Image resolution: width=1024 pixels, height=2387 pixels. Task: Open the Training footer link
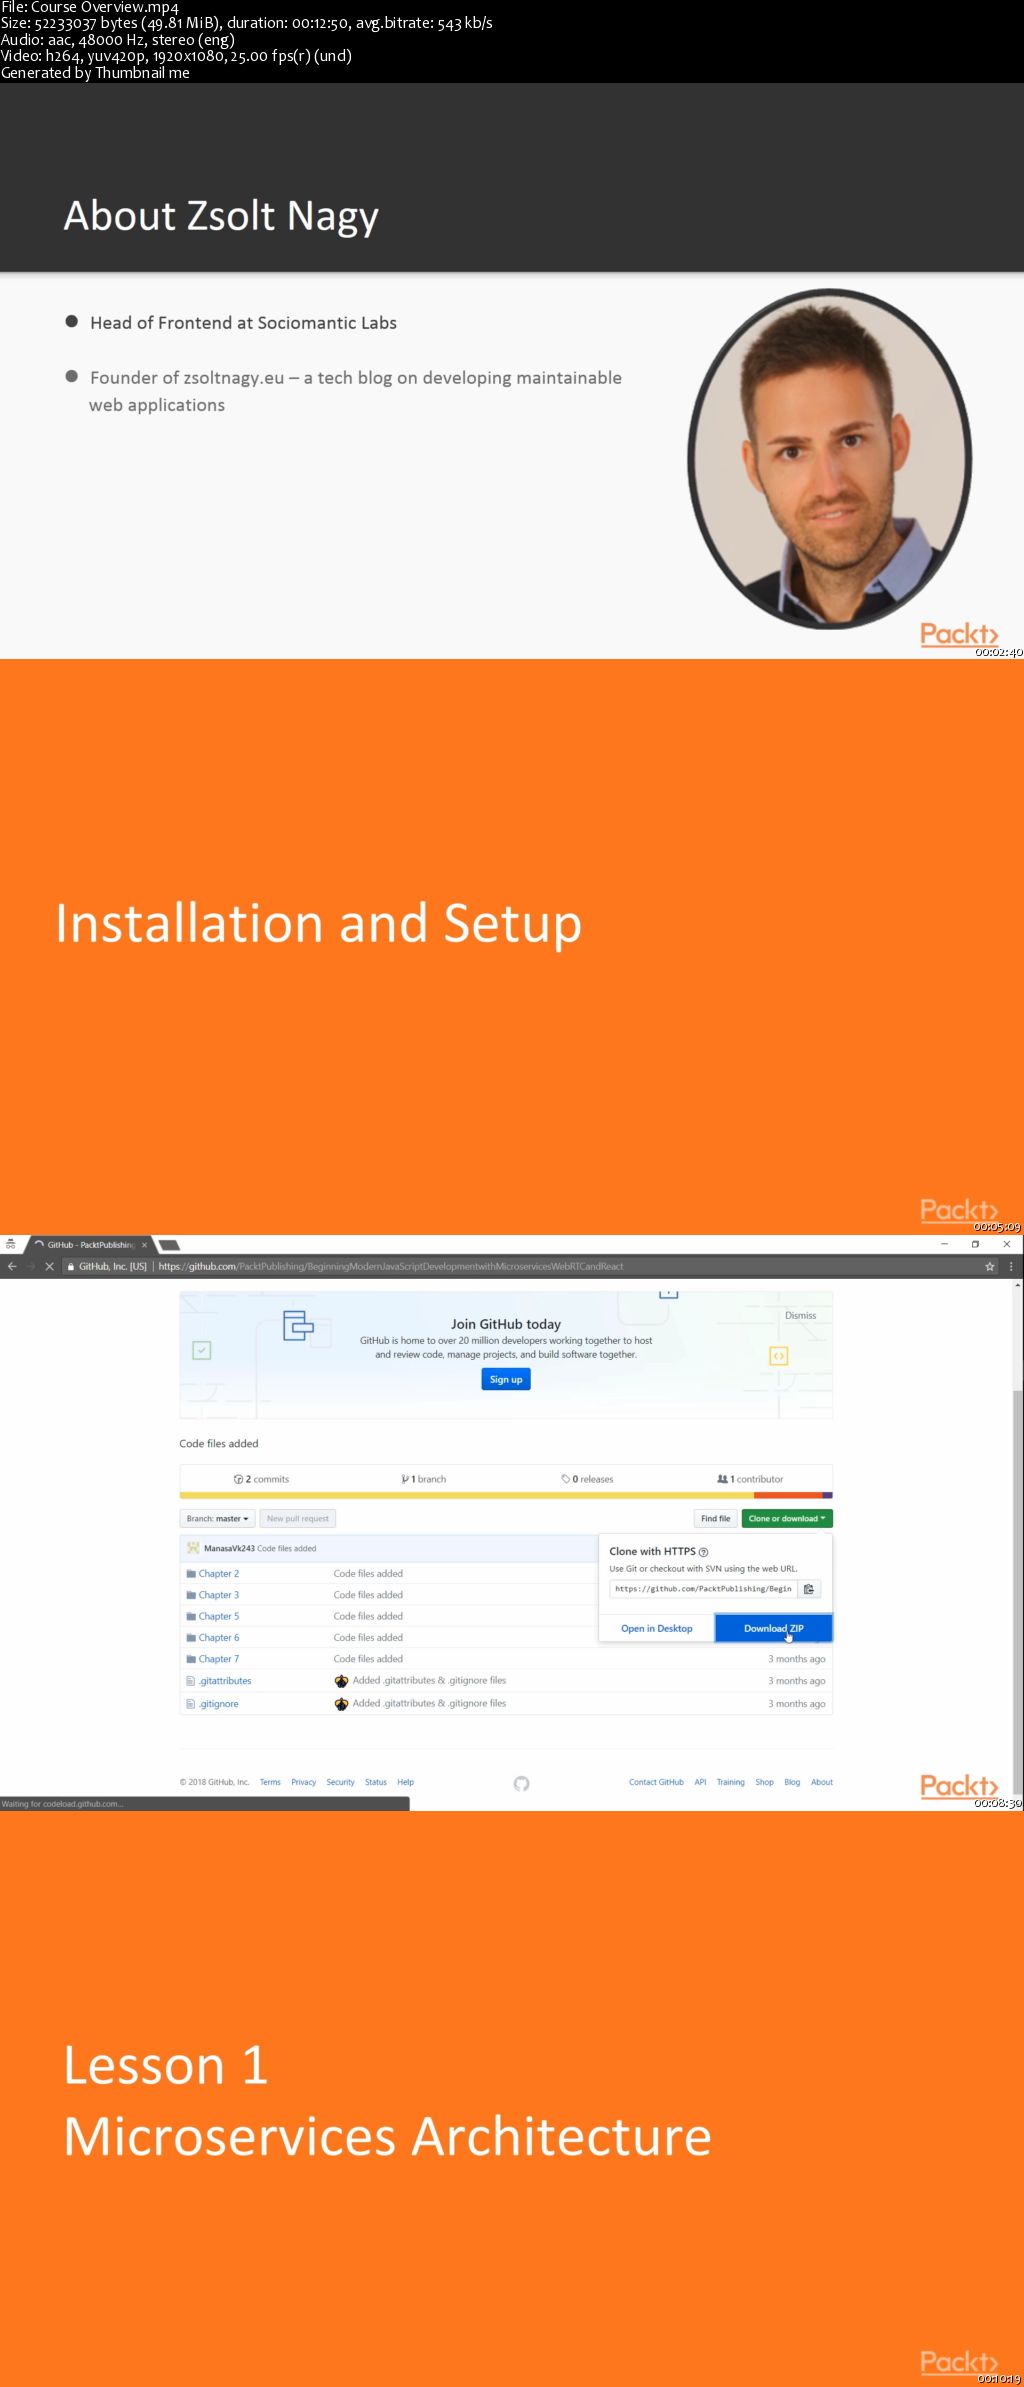click(730, 1782)
